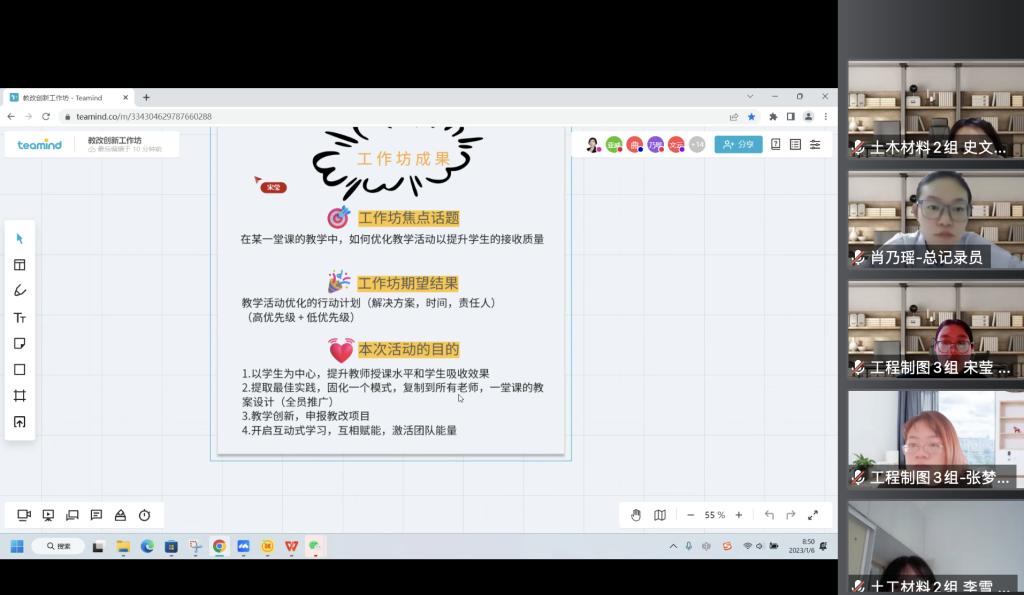Click the board title 教改创新工作坊
This screenshot has width=1024, height=595.
[x=114, y=140]
